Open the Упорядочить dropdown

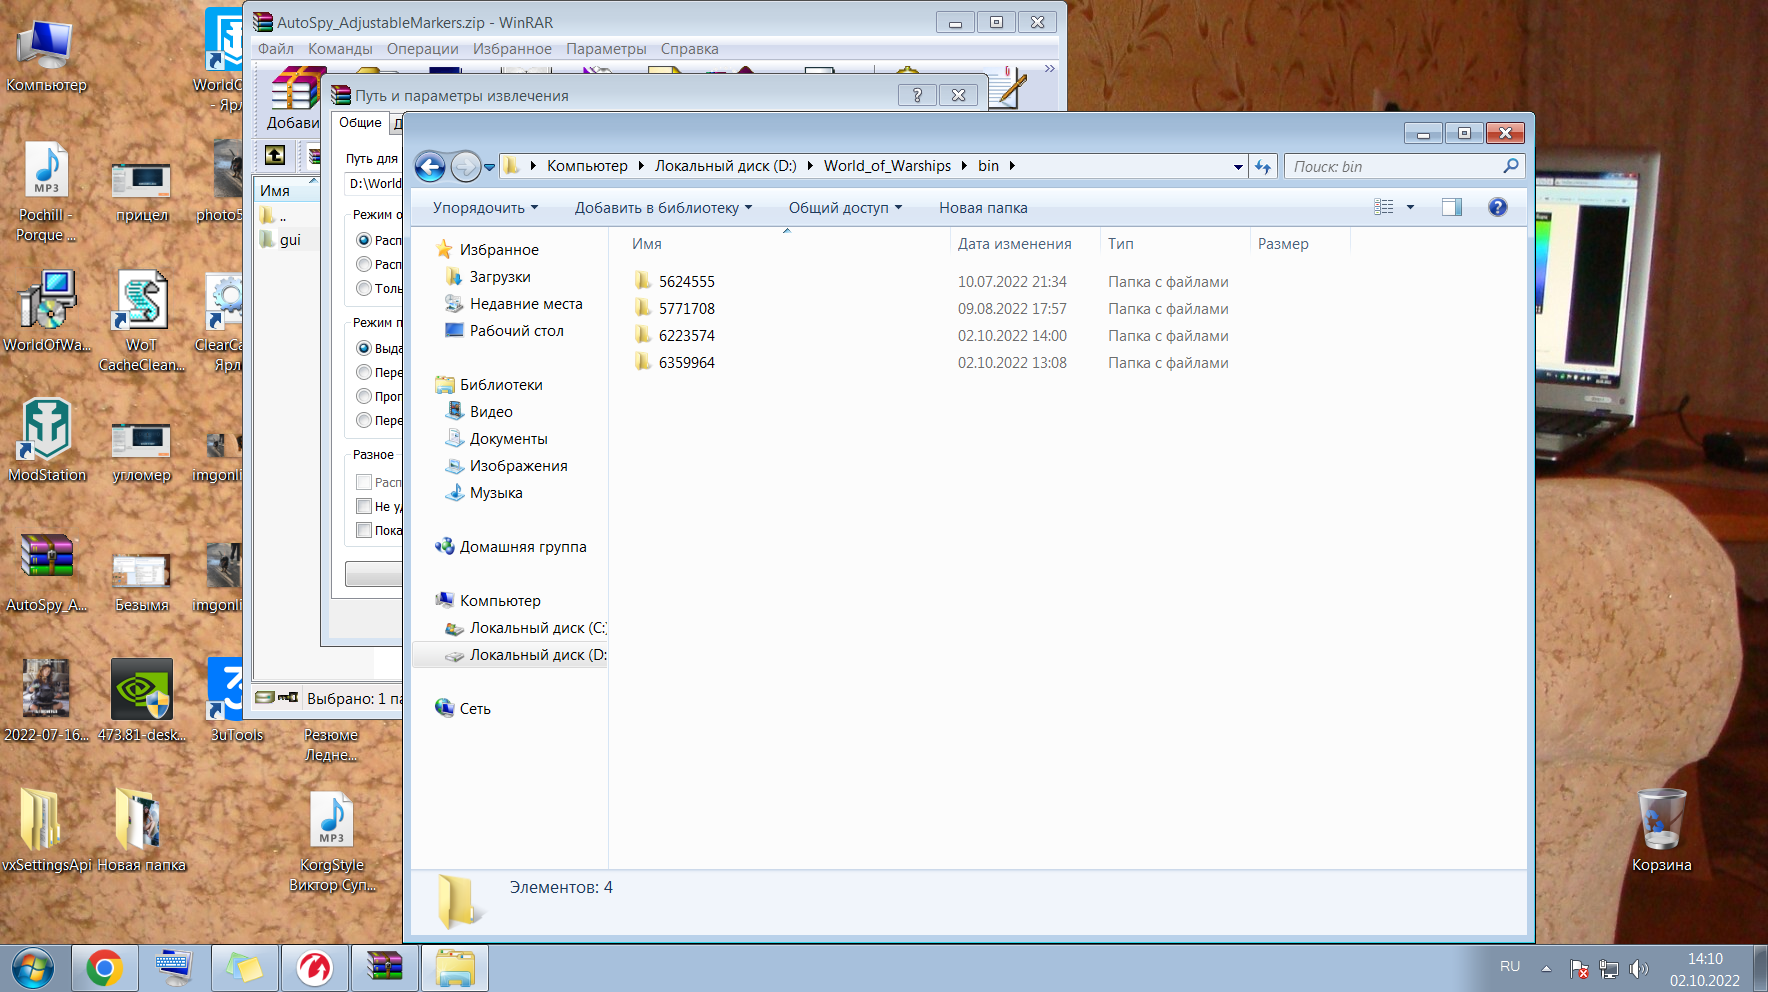(485, 208)
